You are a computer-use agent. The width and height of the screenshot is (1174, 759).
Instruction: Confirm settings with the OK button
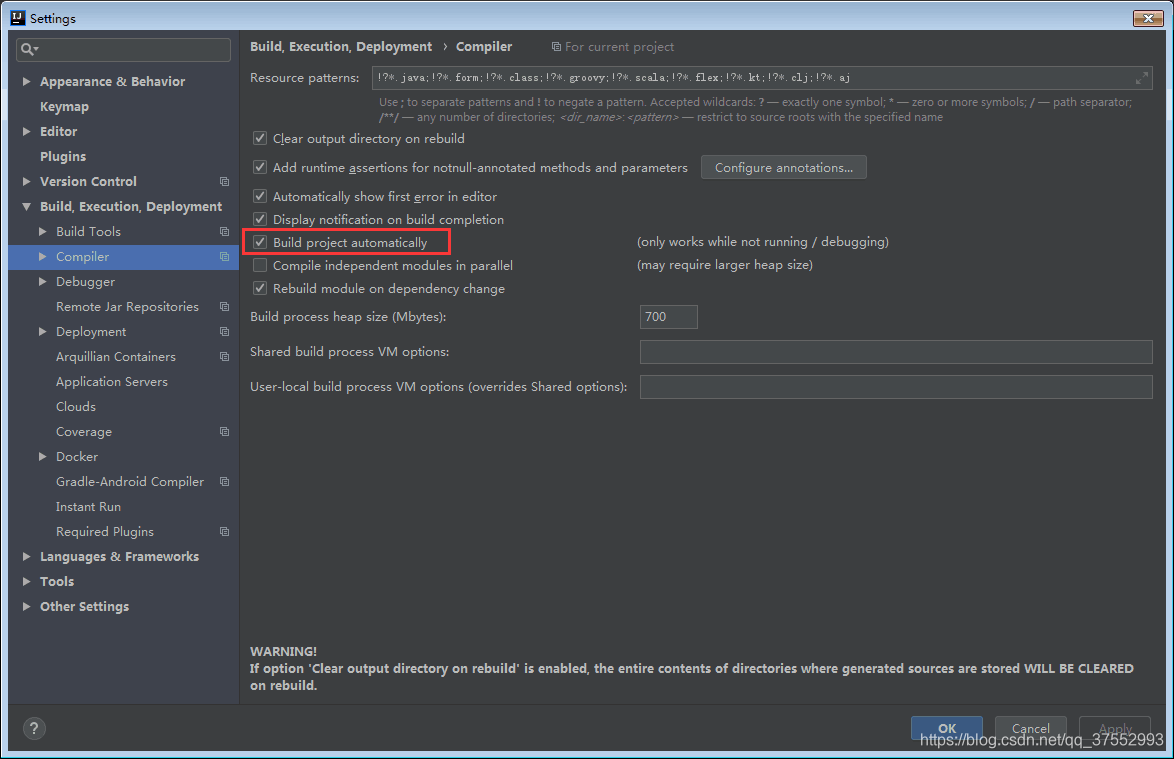coord(946,728)
